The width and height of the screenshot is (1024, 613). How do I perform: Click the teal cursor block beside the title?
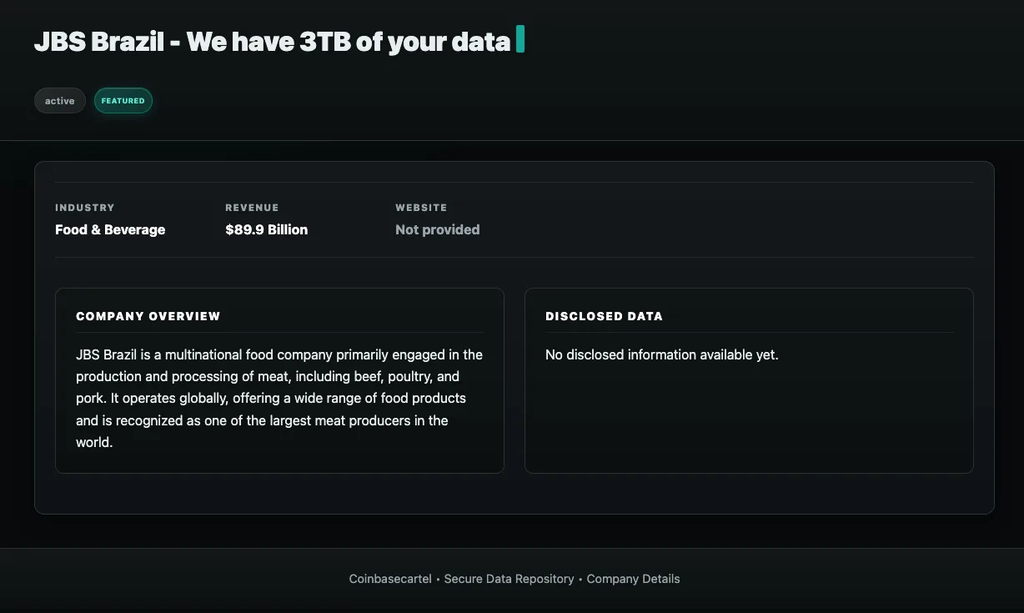(x=520, y=40)
